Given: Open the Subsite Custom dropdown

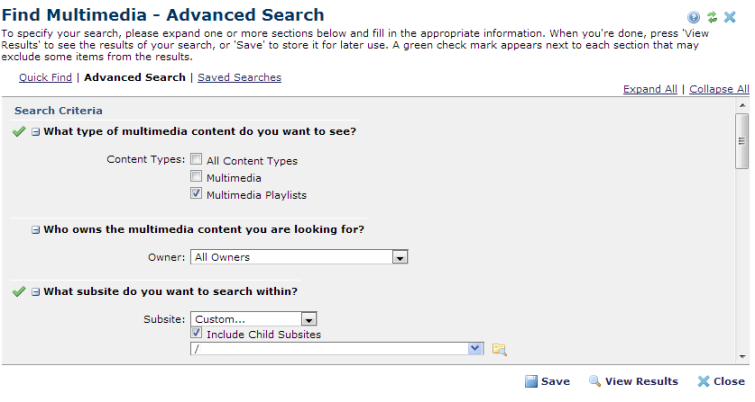Looking at the screenshot, I should pyautogui.click(x=309, y=319).
